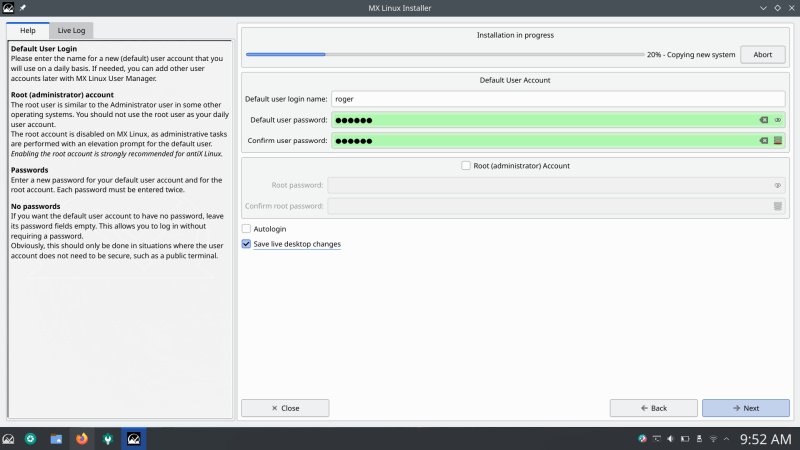Open removable devices tray icon
Viewport: 800px width, 450px height.
(699, 439)
